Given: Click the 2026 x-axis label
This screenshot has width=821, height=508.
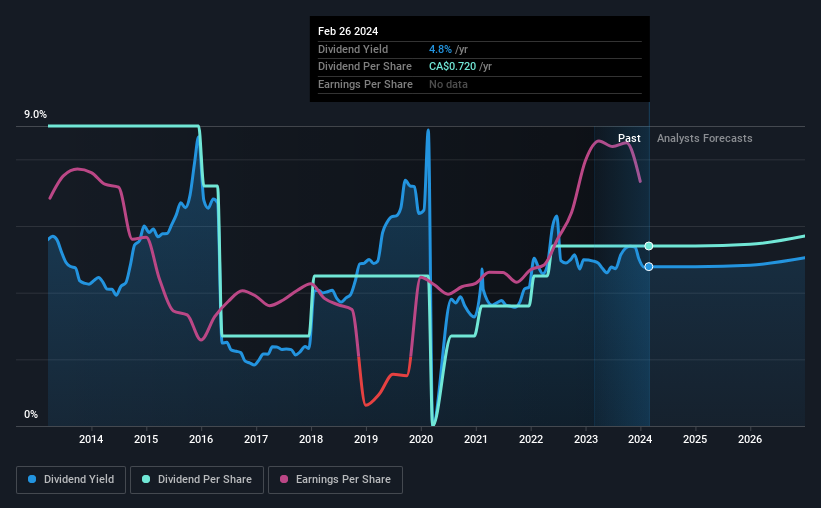Looking at the screenshot, I should click(750, 439).
